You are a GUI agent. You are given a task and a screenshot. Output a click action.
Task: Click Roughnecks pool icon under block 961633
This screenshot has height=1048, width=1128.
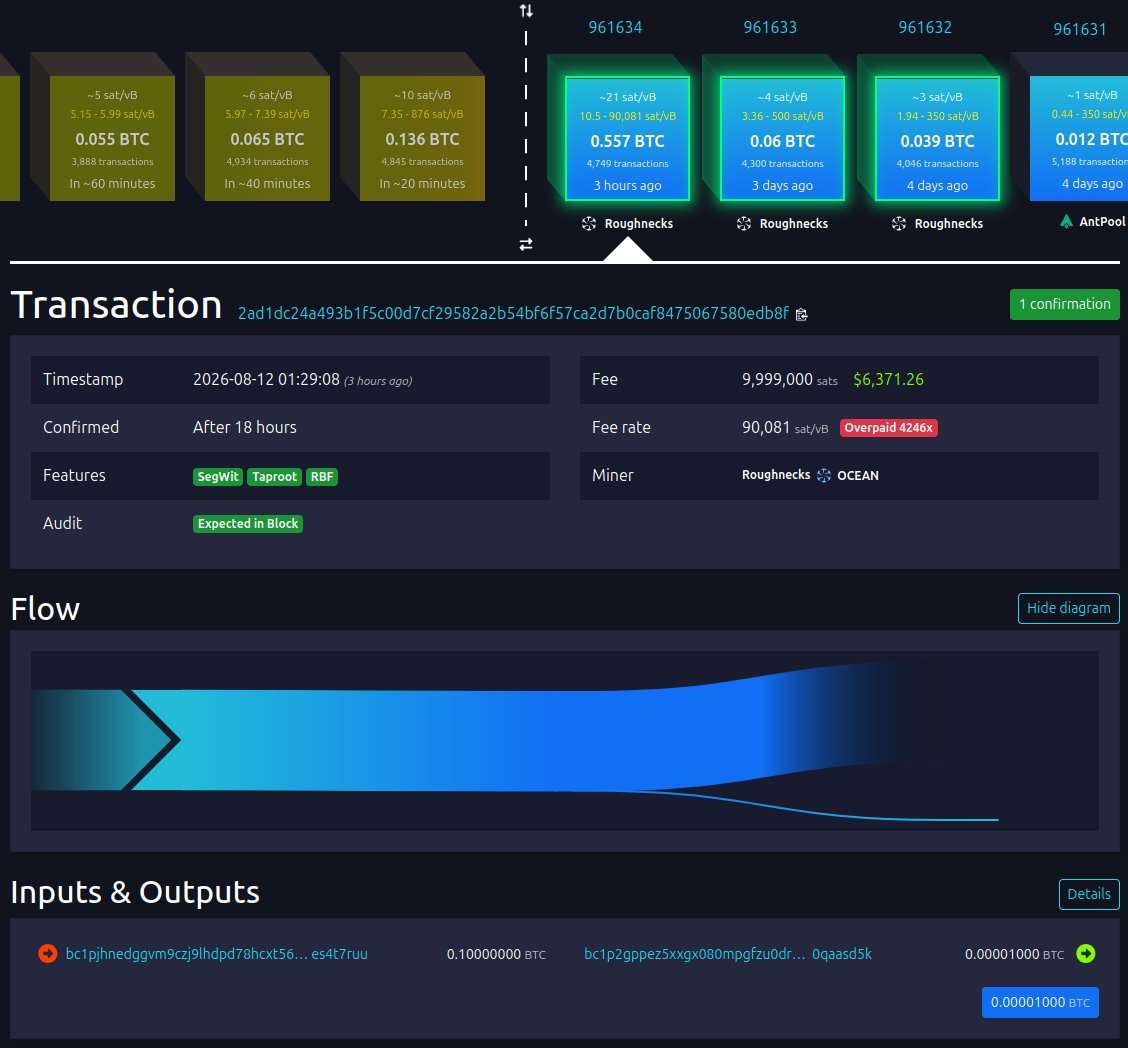(x=744, y=224)
